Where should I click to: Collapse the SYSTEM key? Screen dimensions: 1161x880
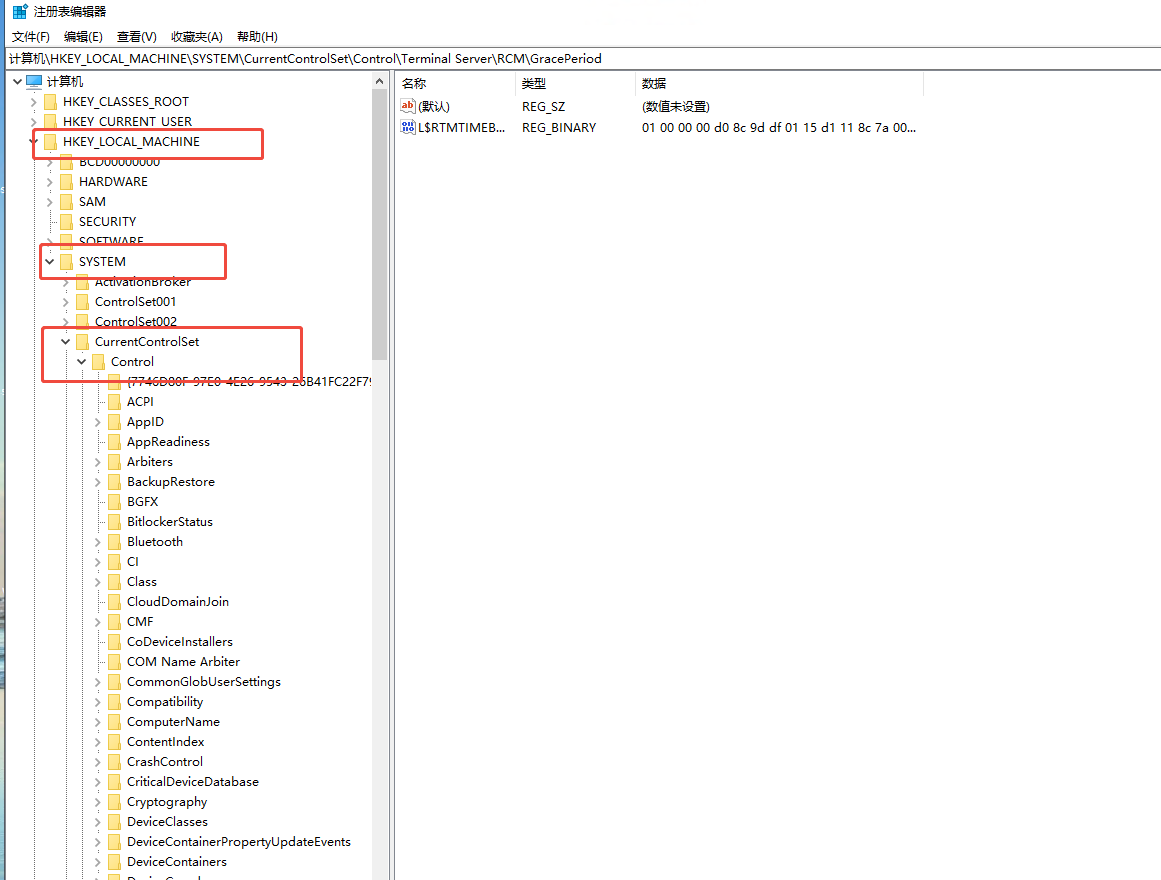coord(50,261)
